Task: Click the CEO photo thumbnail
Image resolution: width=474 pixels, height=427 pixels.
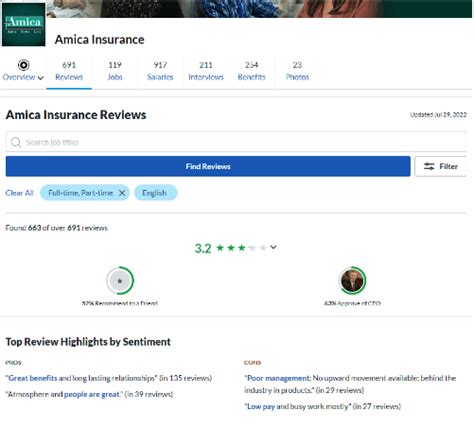Action: pyautogui.click(x=352, y=280)
